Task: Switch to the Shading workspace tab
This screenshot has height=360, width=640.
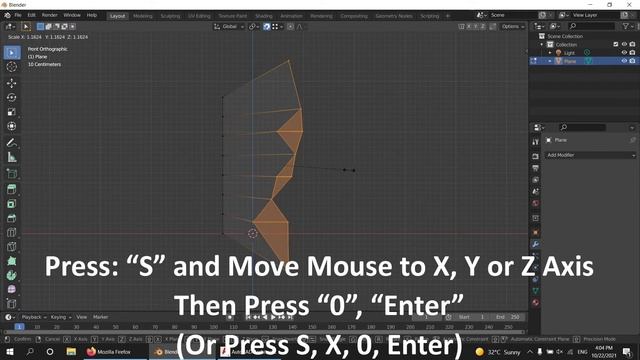Action: coord(264,16)
